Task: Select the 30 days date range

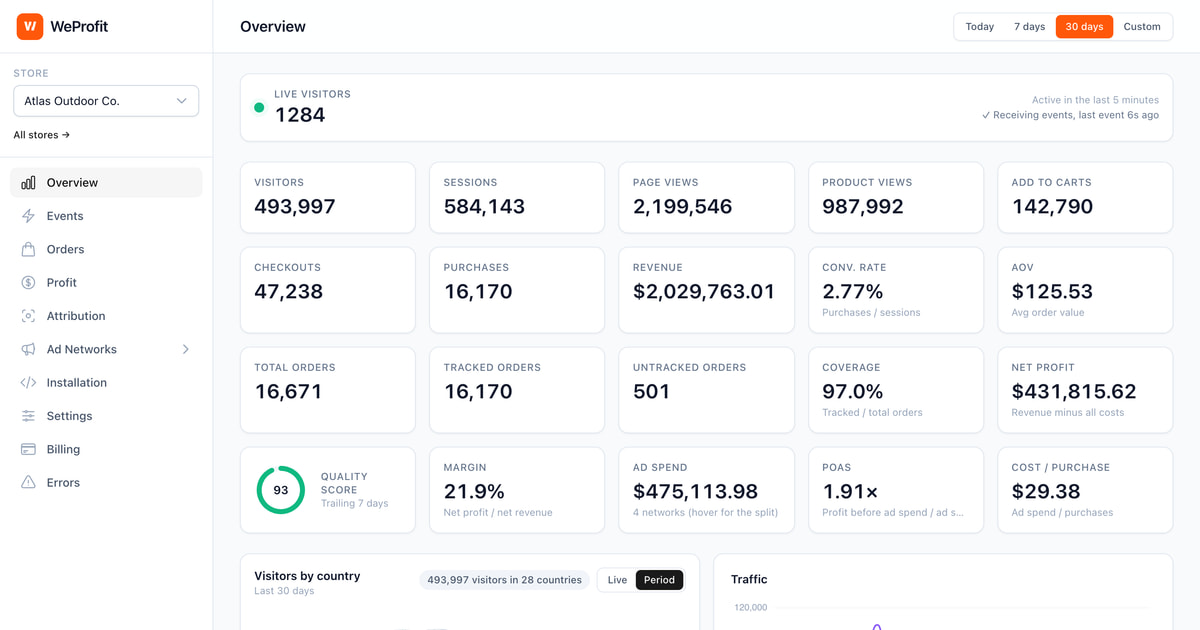Action: coord(1084,27)
